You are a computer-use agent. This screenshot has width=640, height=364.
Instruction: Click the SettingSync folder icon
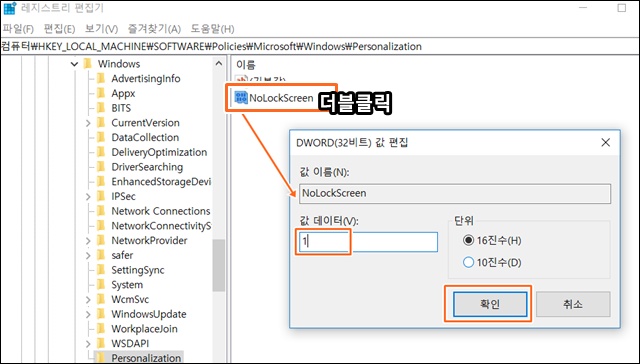(x=100, y=270)
